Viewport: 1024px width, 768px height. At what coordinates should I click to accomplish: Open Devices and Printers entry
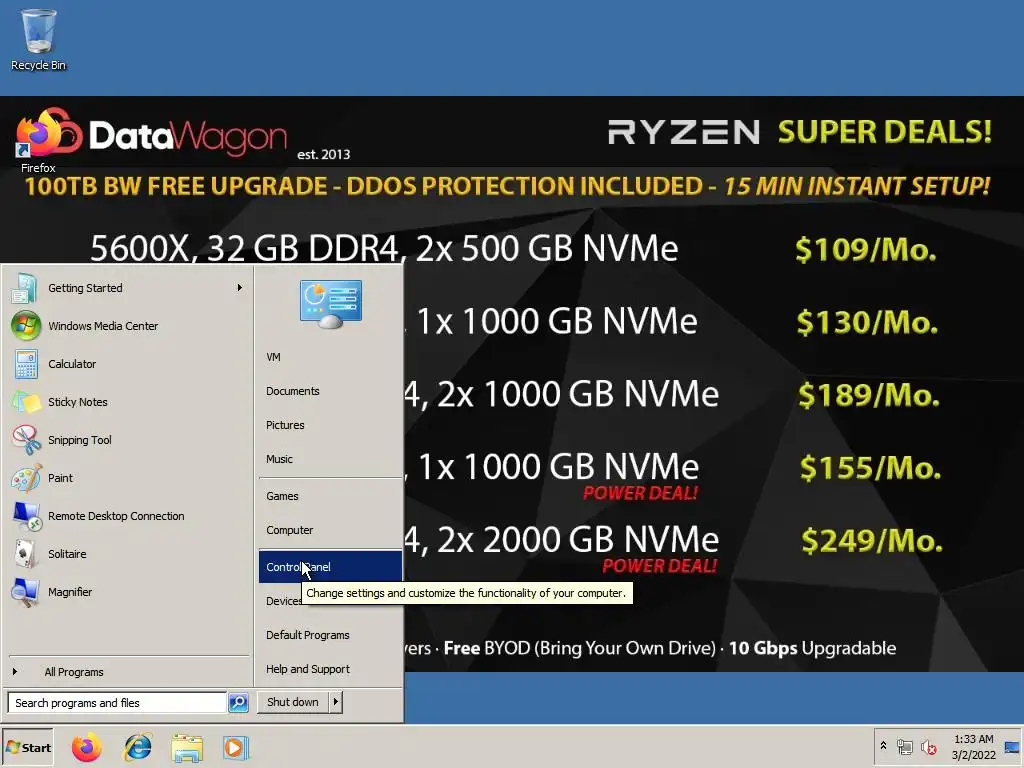pyautogui.click(x=281, y=601)
